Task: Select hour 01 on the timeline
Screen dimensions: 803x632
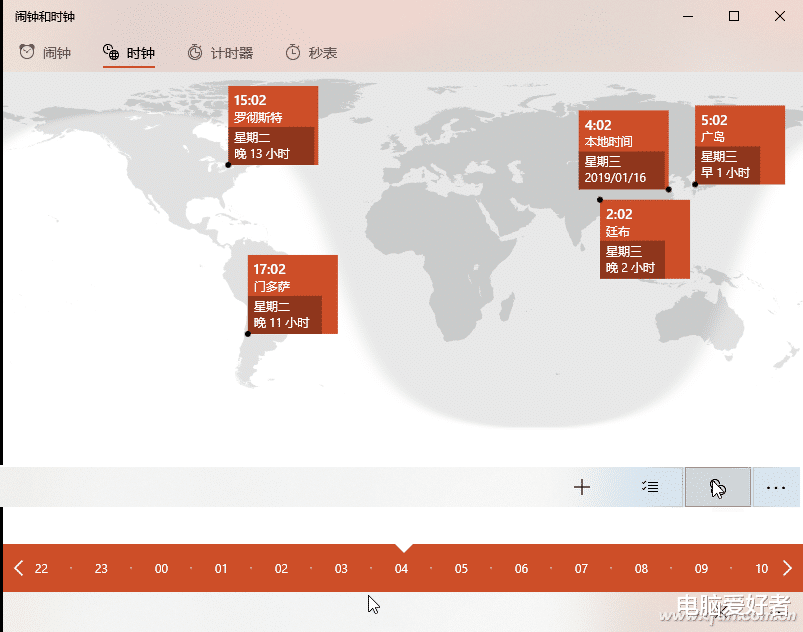Action: (221, 568)
